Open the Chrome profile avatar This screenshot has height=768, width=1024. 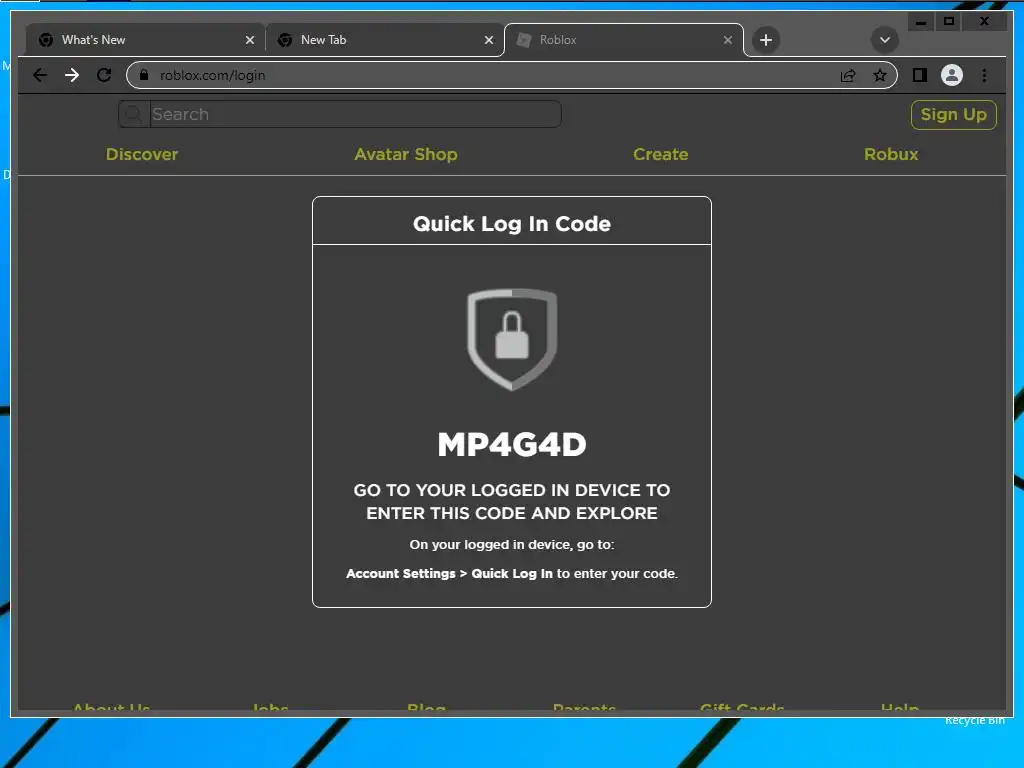click(952, 75)
